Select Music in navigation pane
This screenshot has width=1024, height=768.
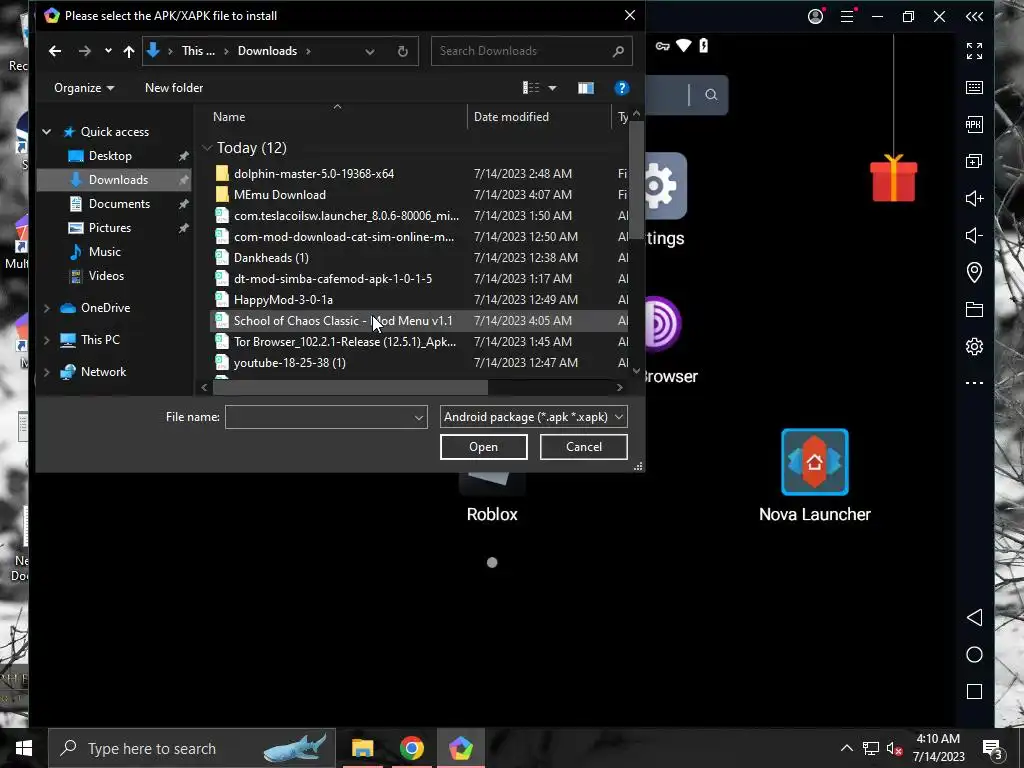(104, 251)
